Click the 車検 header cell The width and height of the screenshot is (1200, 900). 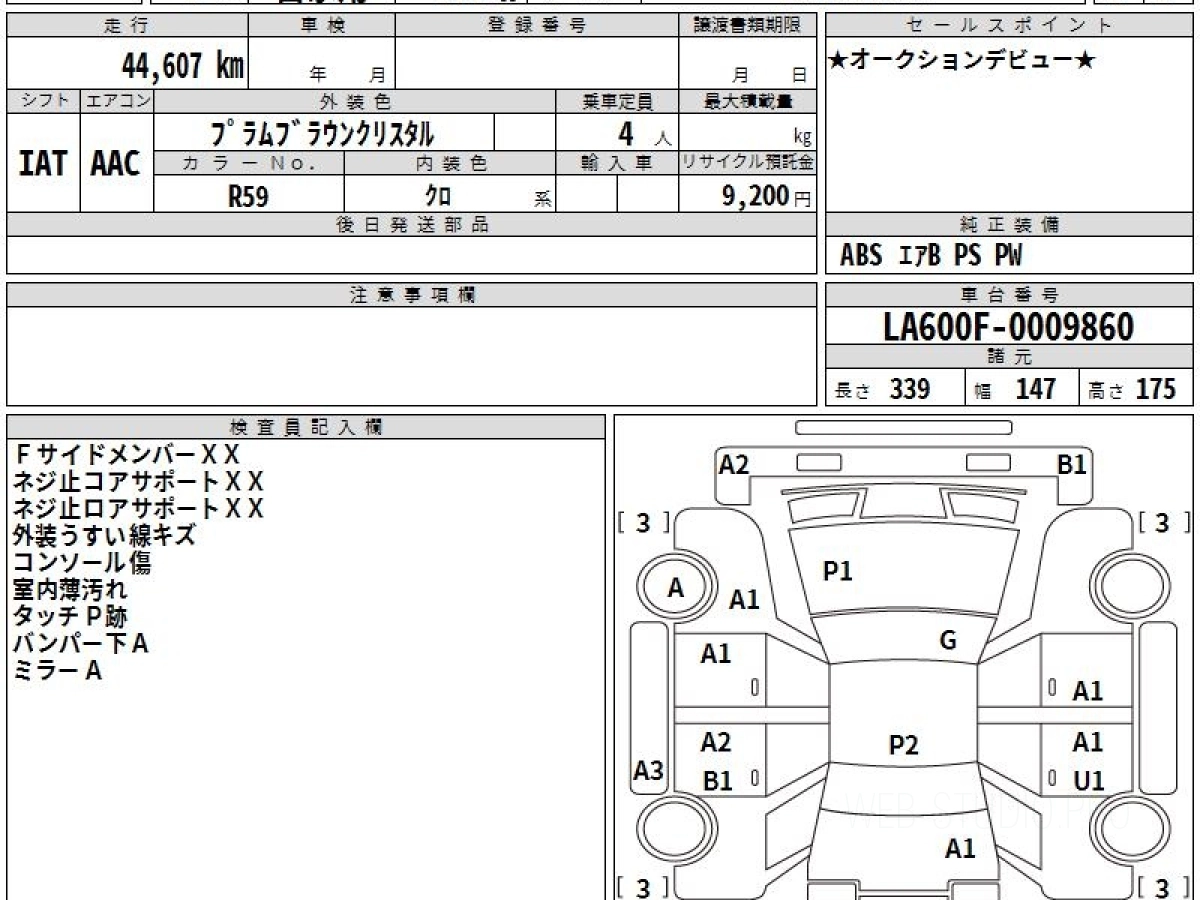[x=321, y=25]
